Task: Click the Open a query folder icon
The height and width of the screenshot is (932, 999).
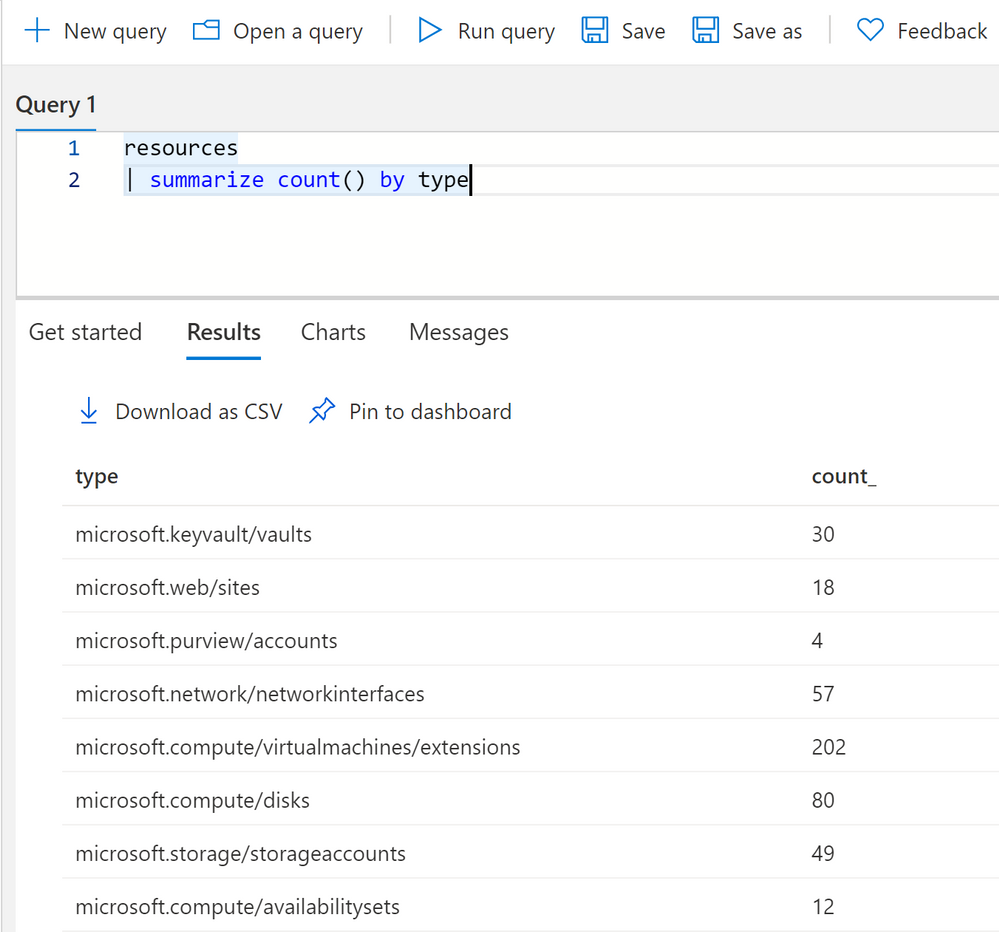Action: 206,31
